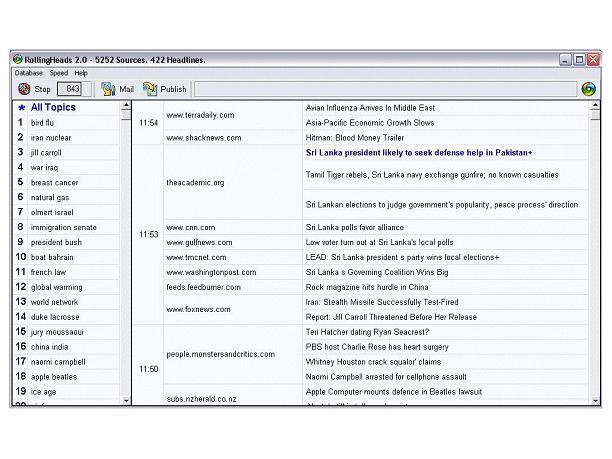The image size is (612, 459).
Task: Open headline 'Sri Lanka president likely to seek defense help'
Action: pos(418,153)
